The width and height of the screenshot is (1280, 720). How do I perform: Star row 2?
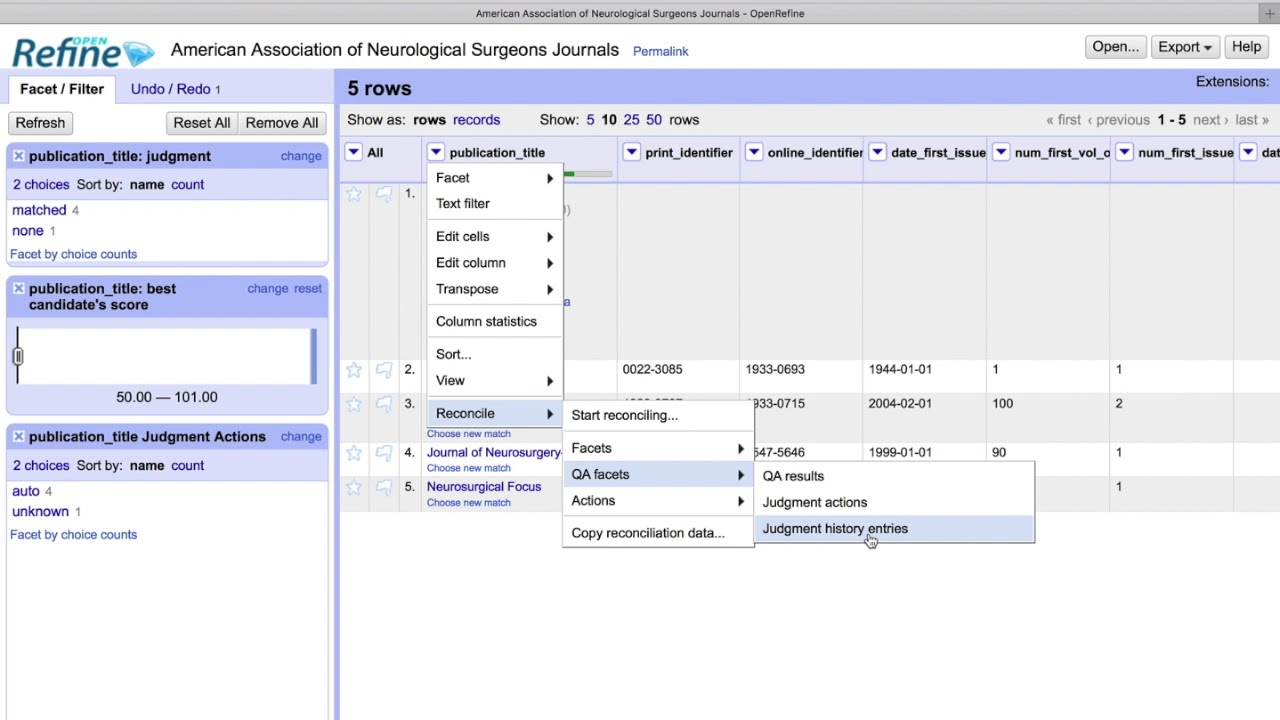354,370
